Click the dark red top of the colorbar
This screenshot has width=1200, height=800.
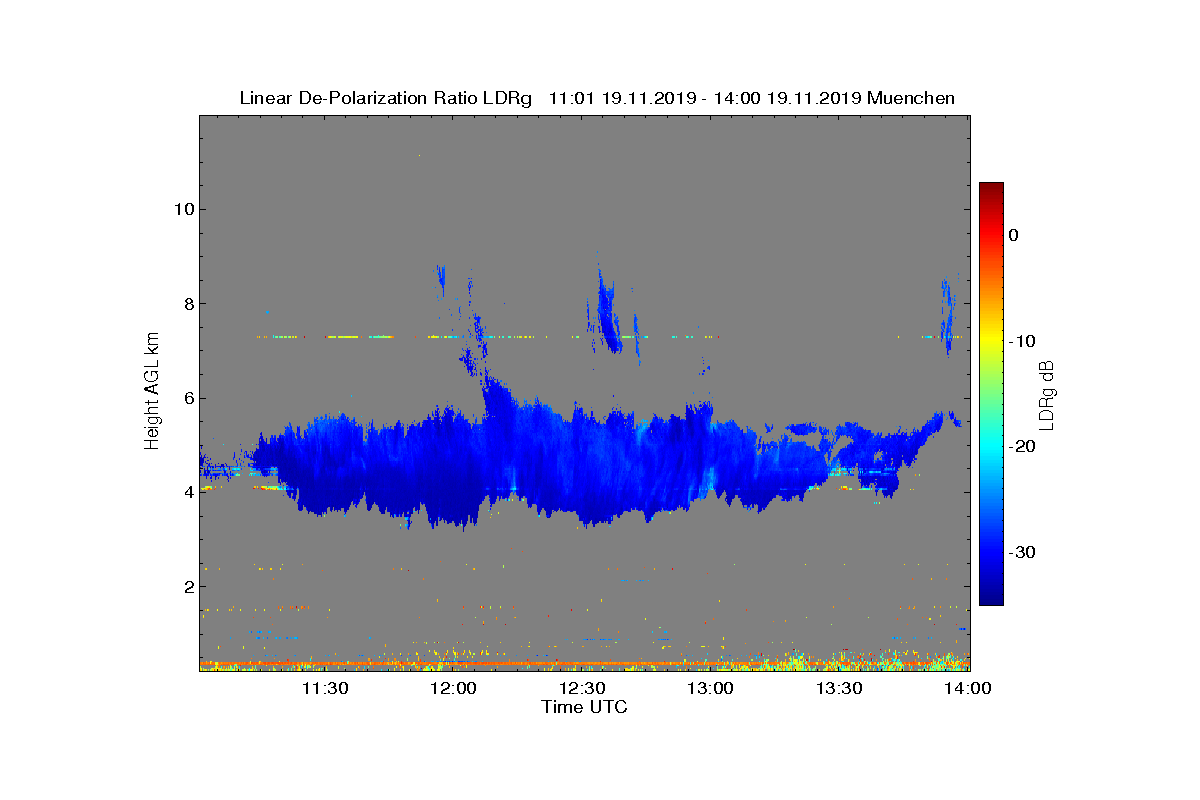[991, 189]
